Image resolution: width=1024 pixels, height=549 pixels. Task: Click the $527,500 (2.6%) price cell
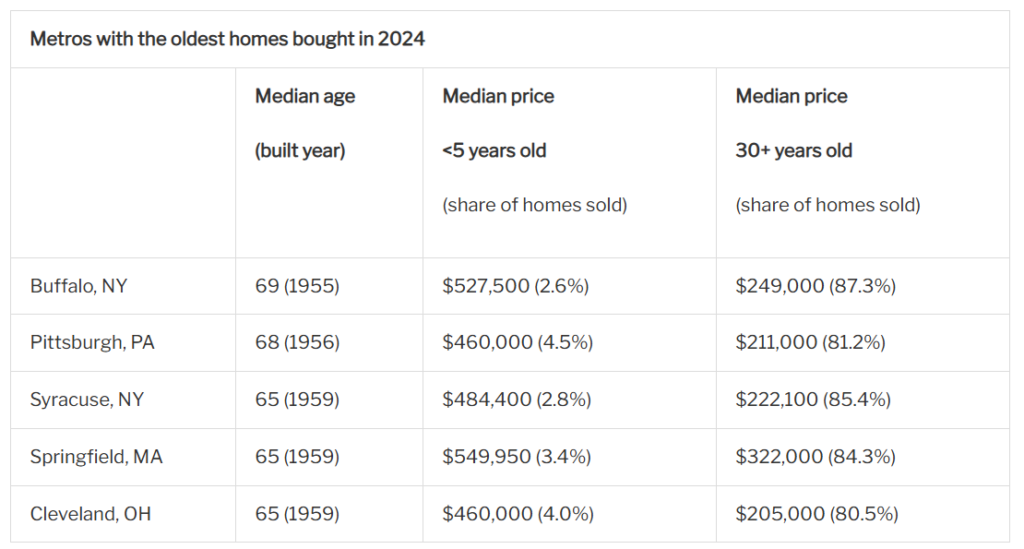click(x=515, y=286)
